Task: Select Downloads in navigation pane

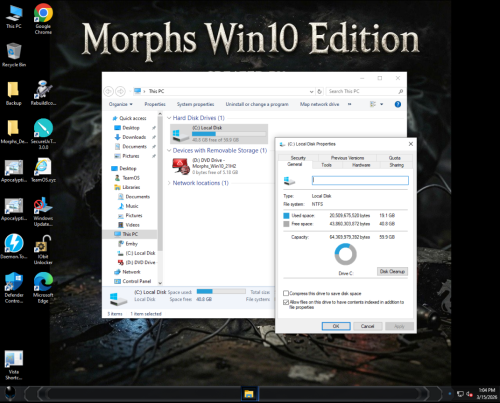Action: point(134,137)
